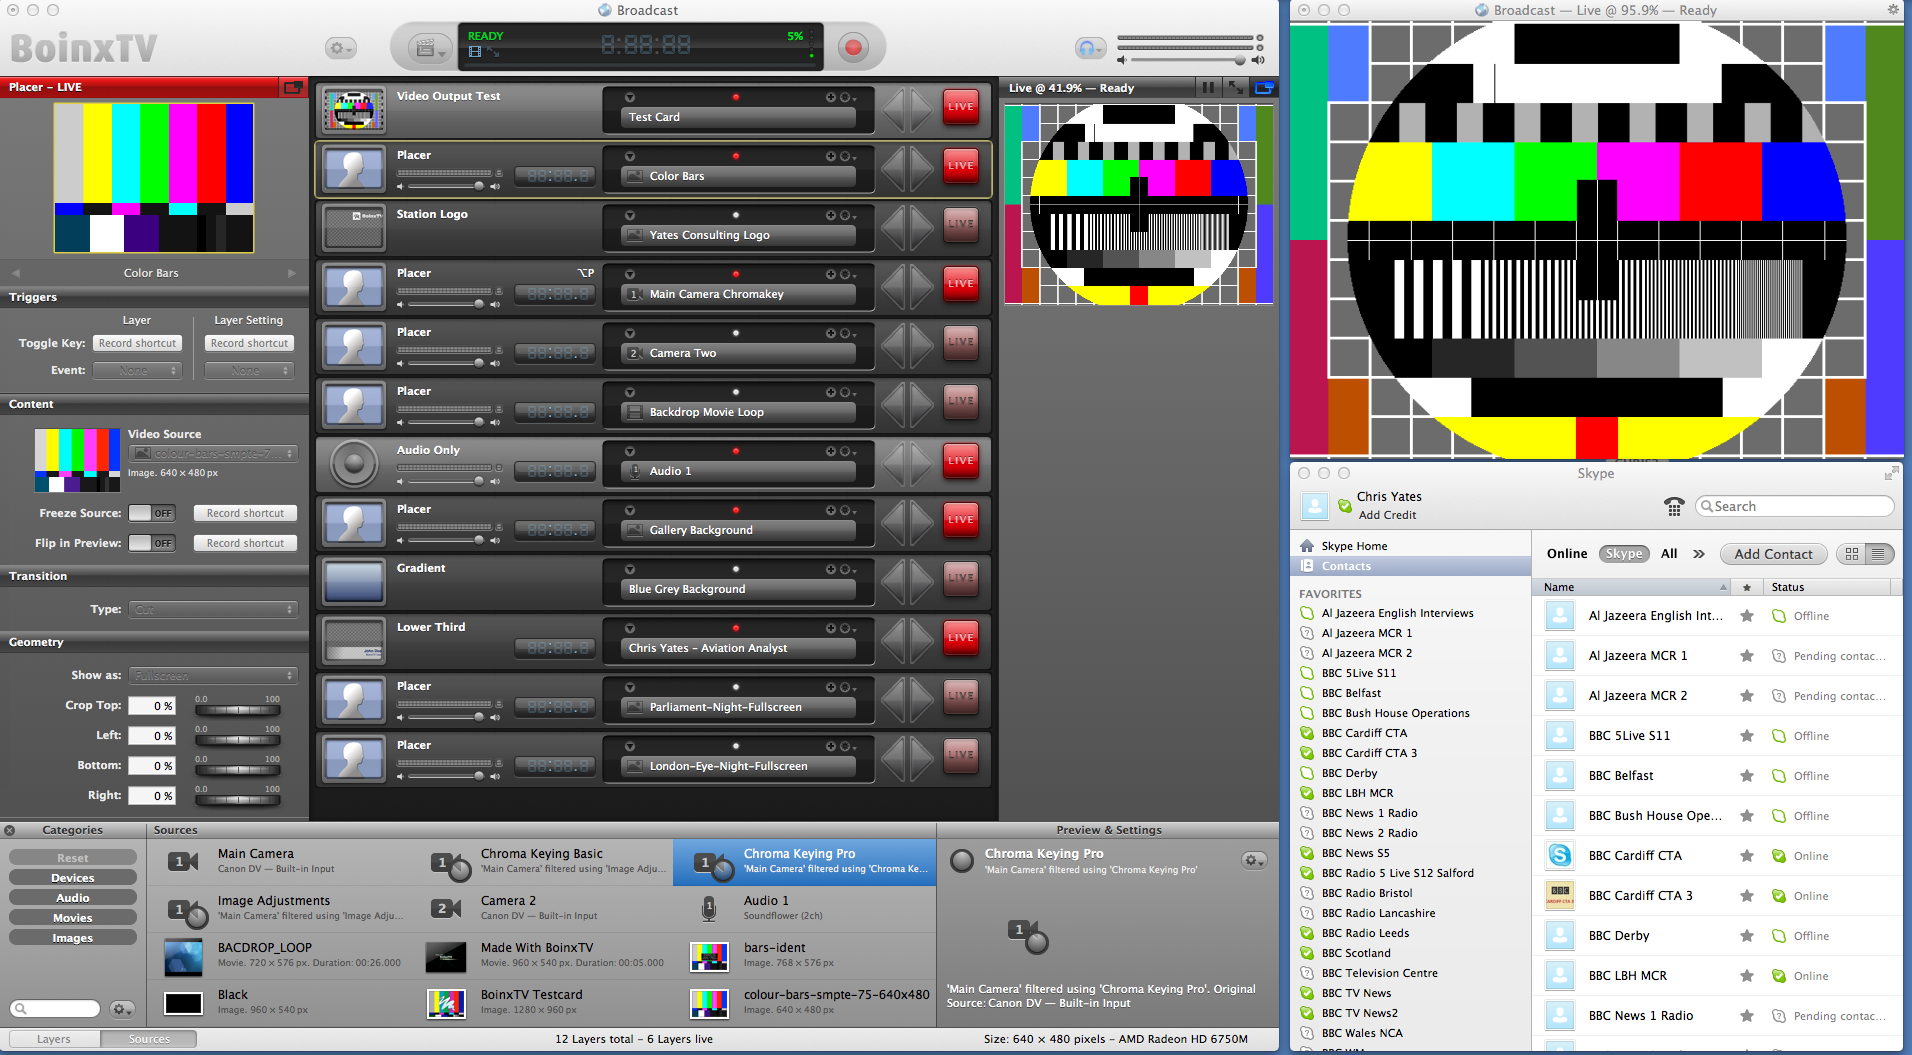
Task: Open the Transition Type dropdown
Action: pos(213,609)
